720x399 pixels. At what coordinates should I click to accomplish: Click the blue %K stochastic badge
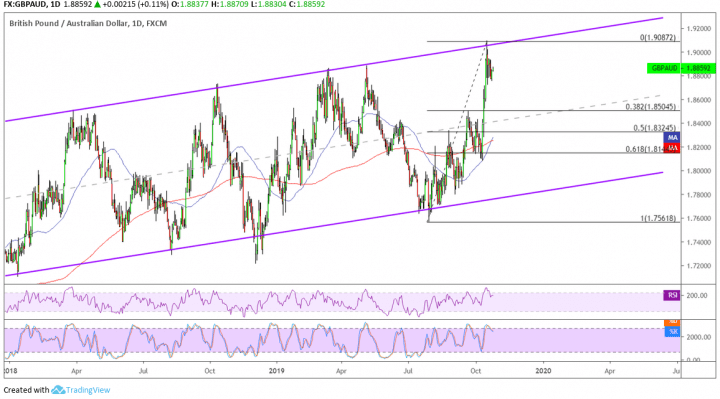672,332
